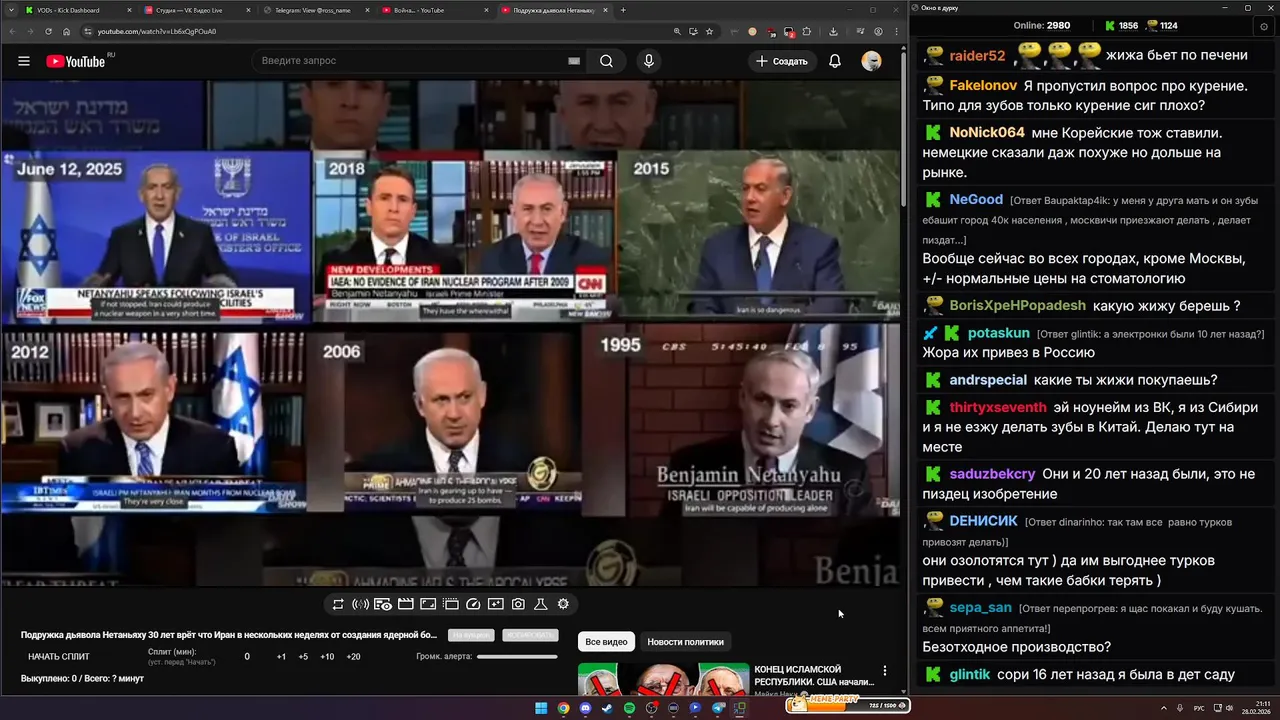Click the flask experiments icon

coord(541,604)
